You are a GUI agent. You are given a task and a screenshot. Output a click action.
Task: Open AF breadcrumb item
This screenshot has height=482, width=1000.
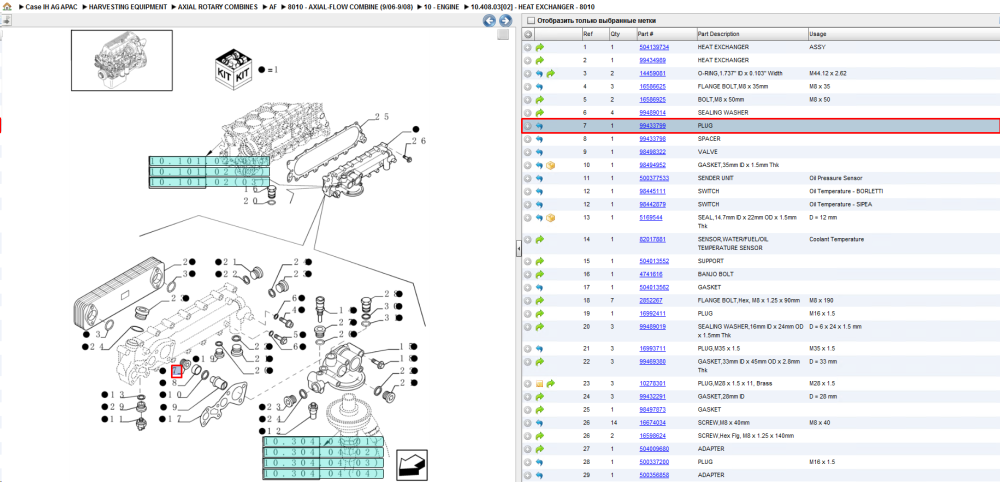tap(274, 6)
